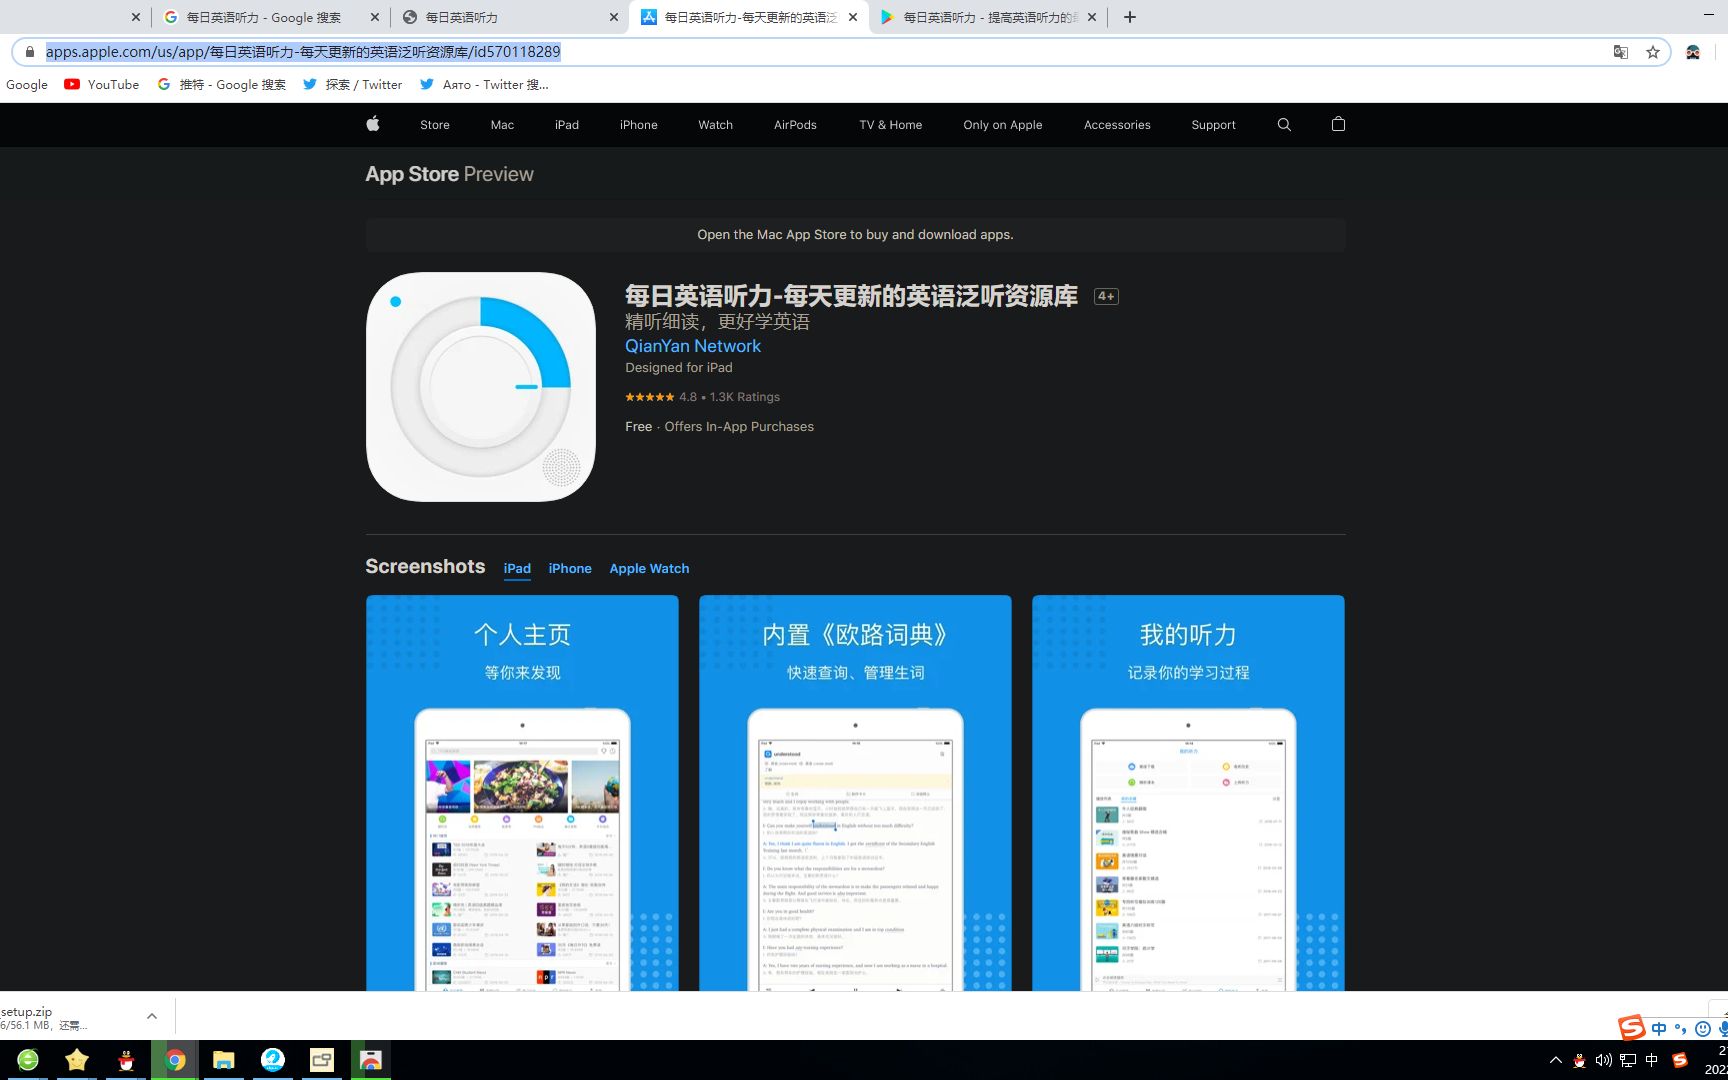Open the Google bookmark
Viewport: 1728px width, 1080px height.
(x=27, y=85)
